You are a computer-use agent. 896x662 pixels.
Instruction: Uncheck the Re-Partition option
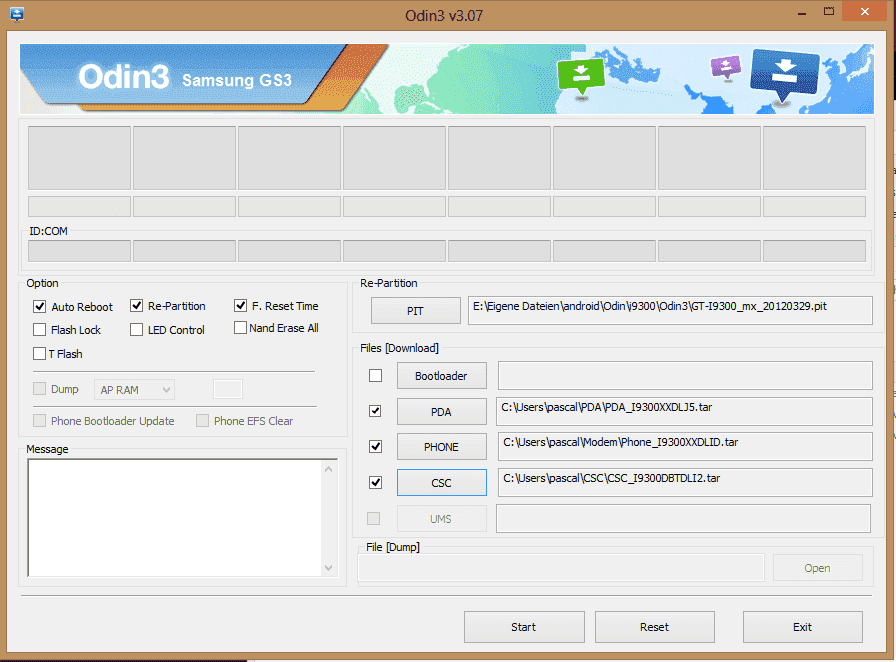136,306
